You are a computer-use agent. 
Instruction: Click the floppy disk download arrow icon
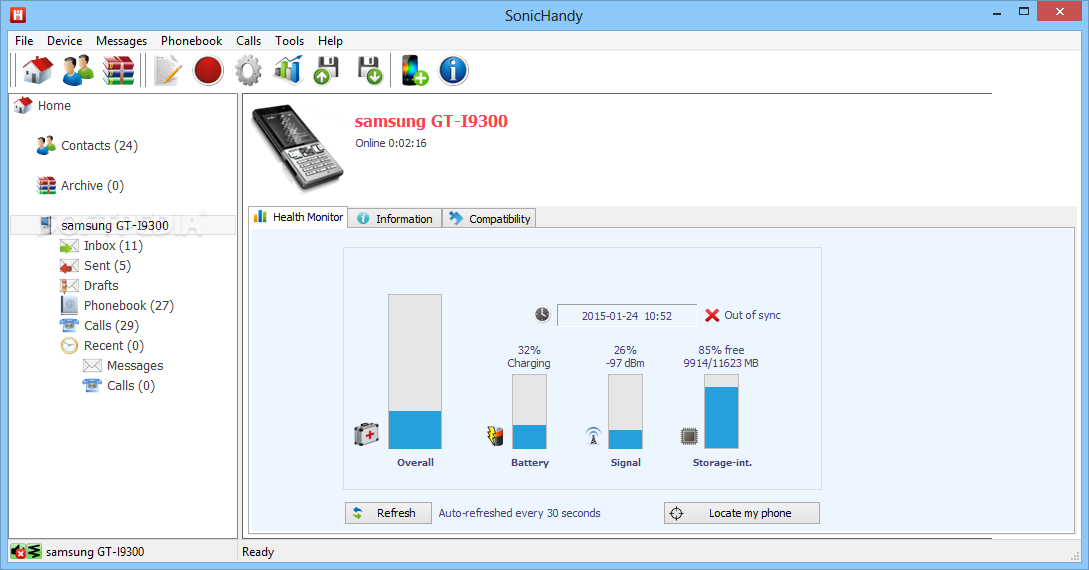pyautogui.click(x=369, y=70)
